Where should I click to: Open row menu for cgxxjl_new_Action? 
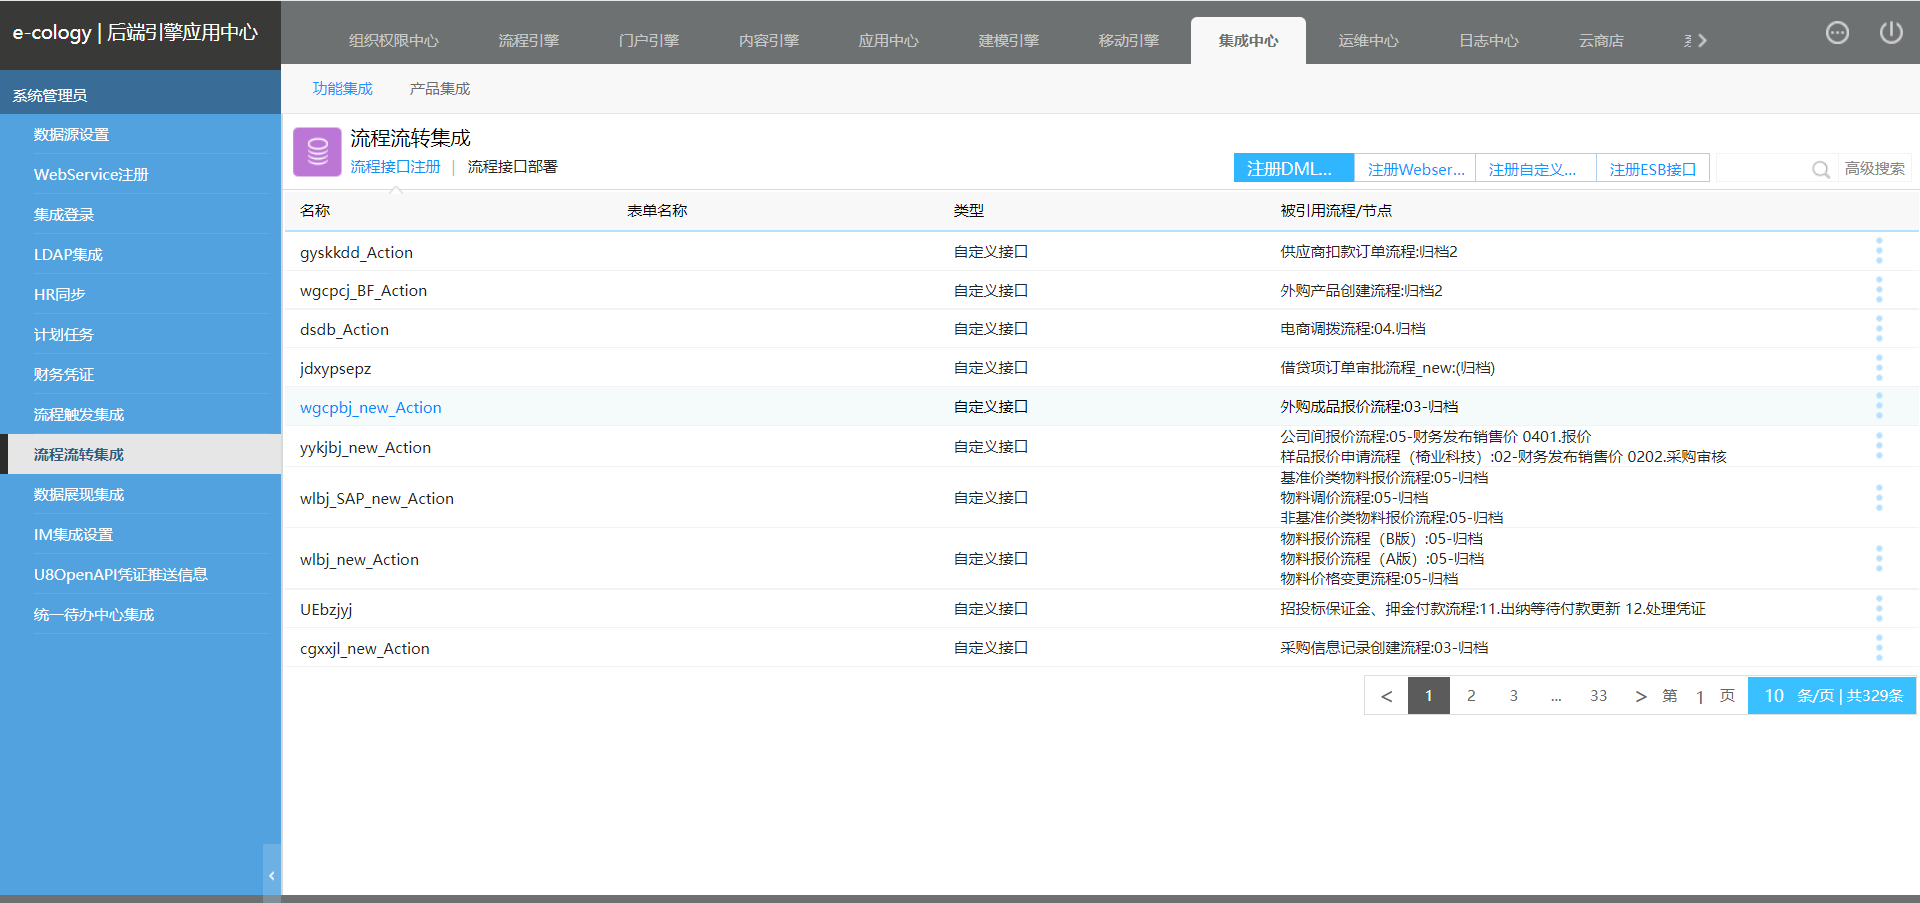[x=1879, y=648]
